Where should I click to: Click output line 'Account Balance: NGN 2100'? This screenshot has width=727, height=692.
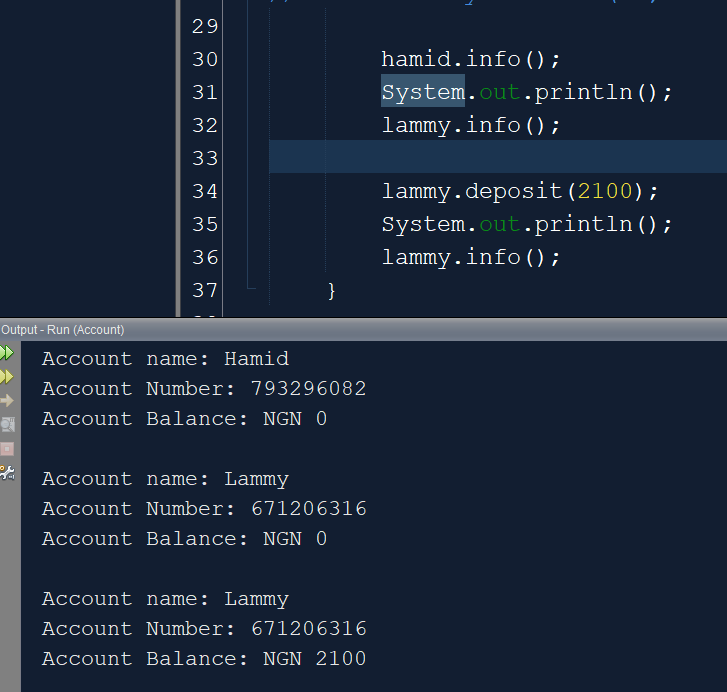click(204, 659)
